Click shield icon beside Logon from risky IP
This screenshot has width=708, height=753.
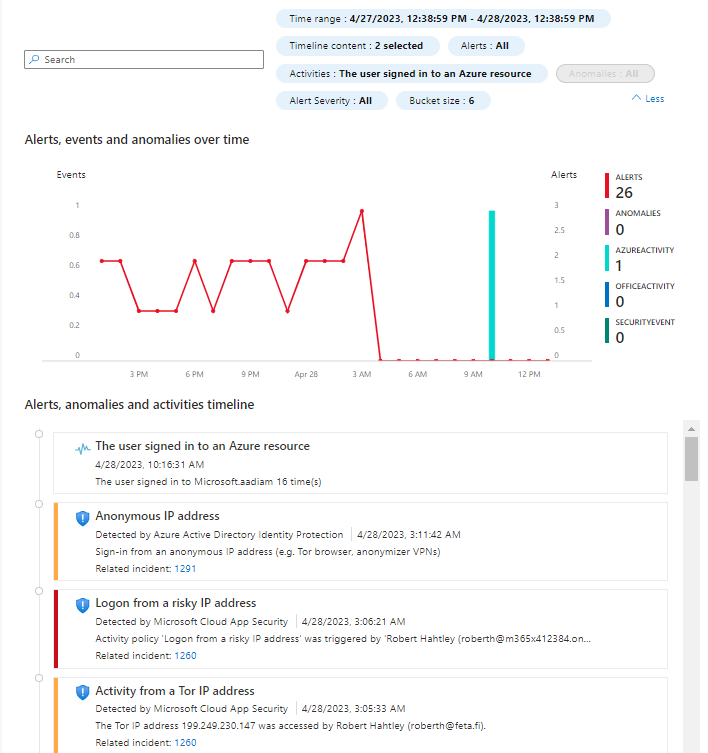83,605
